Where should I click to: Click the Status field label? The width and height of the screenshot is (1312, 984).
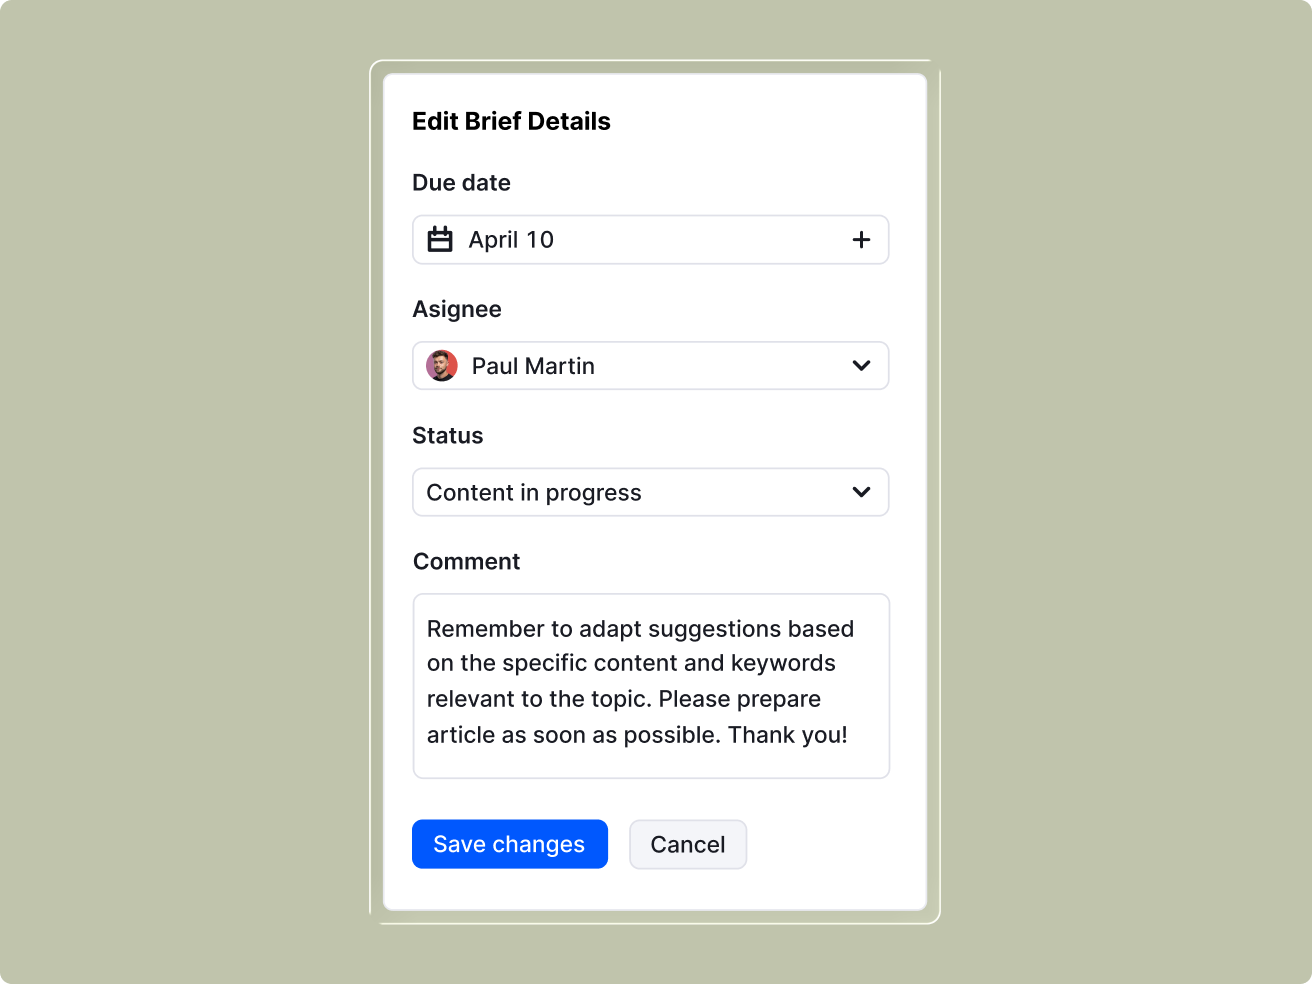[448, 436]
